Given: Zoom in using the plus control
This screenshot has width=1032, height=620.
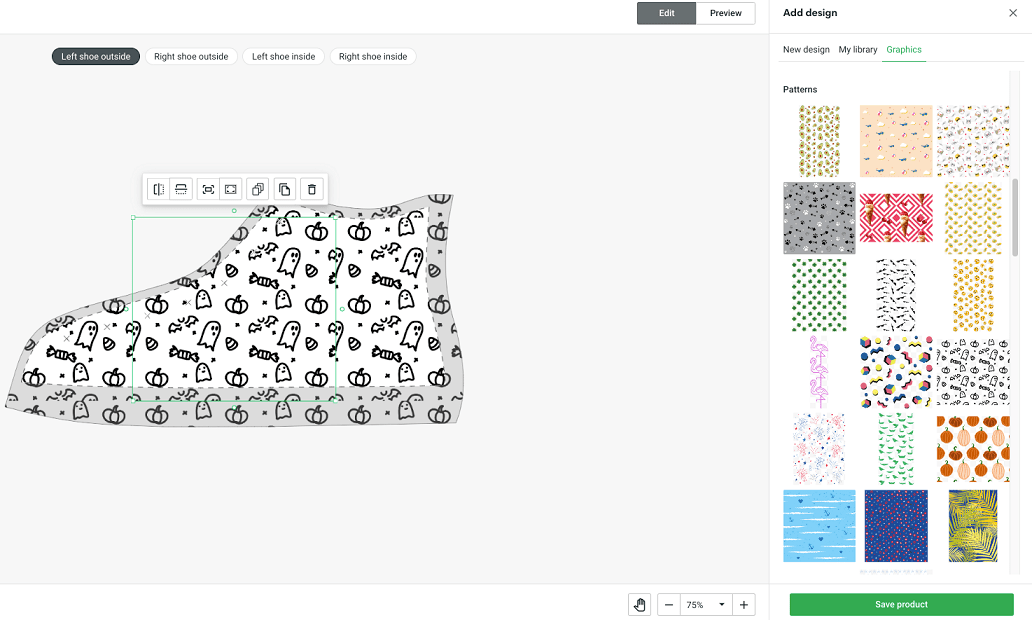Looking at the screenshot, I should point(744,604).
